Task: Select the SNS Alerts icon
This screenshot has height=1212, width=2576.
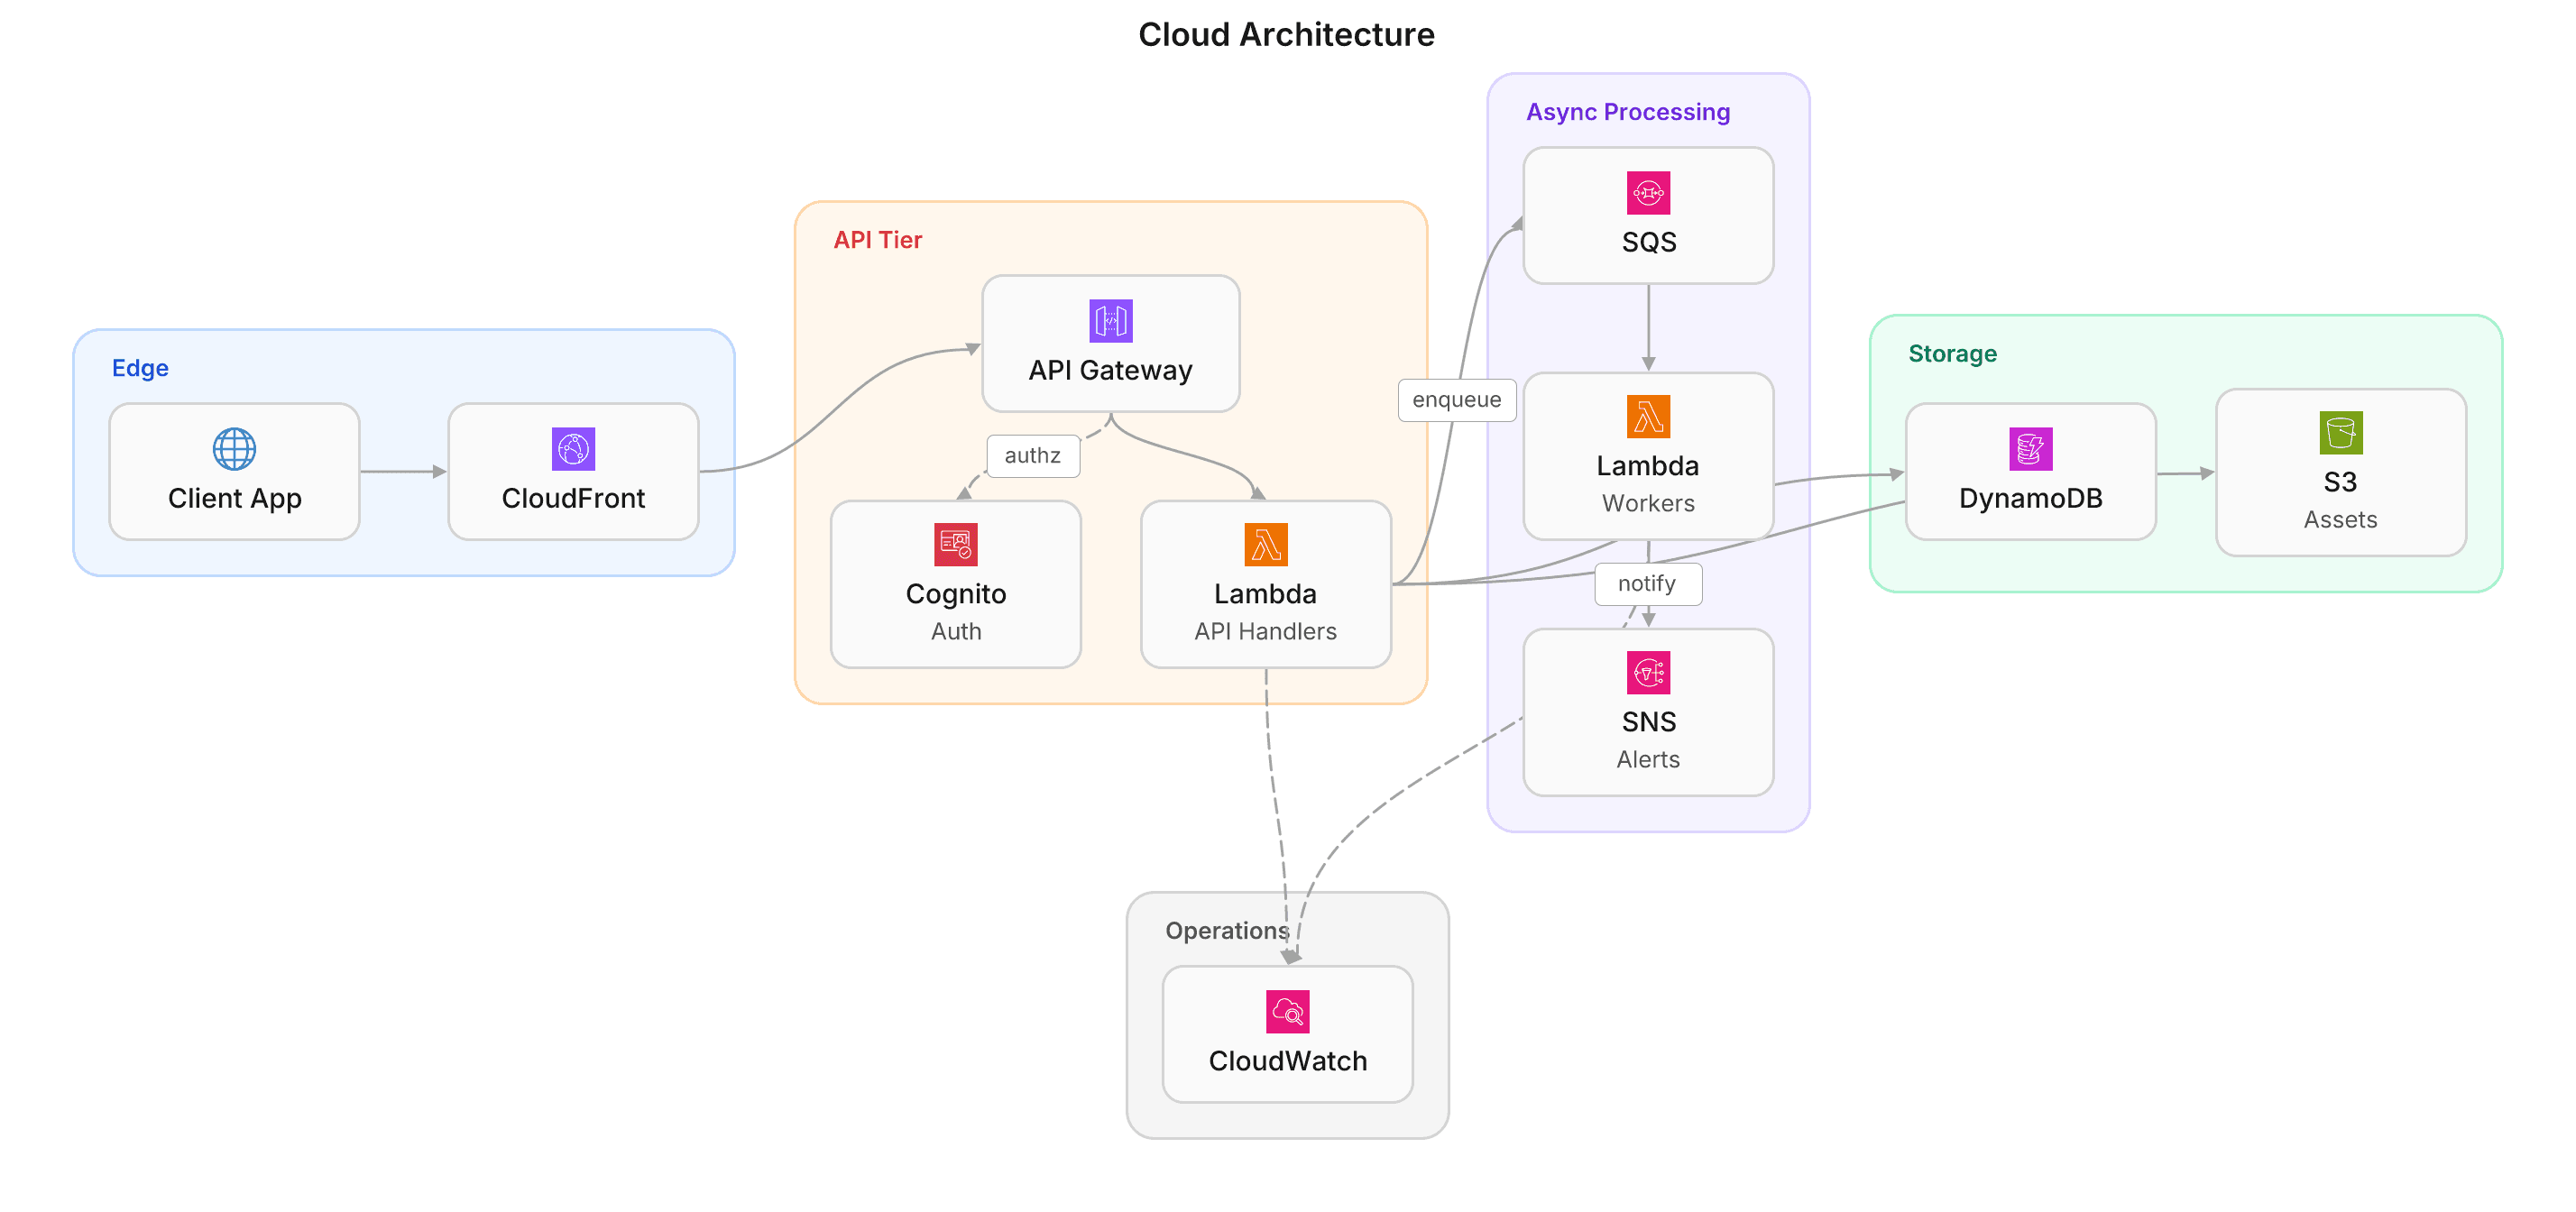Action: (1648, 673)
